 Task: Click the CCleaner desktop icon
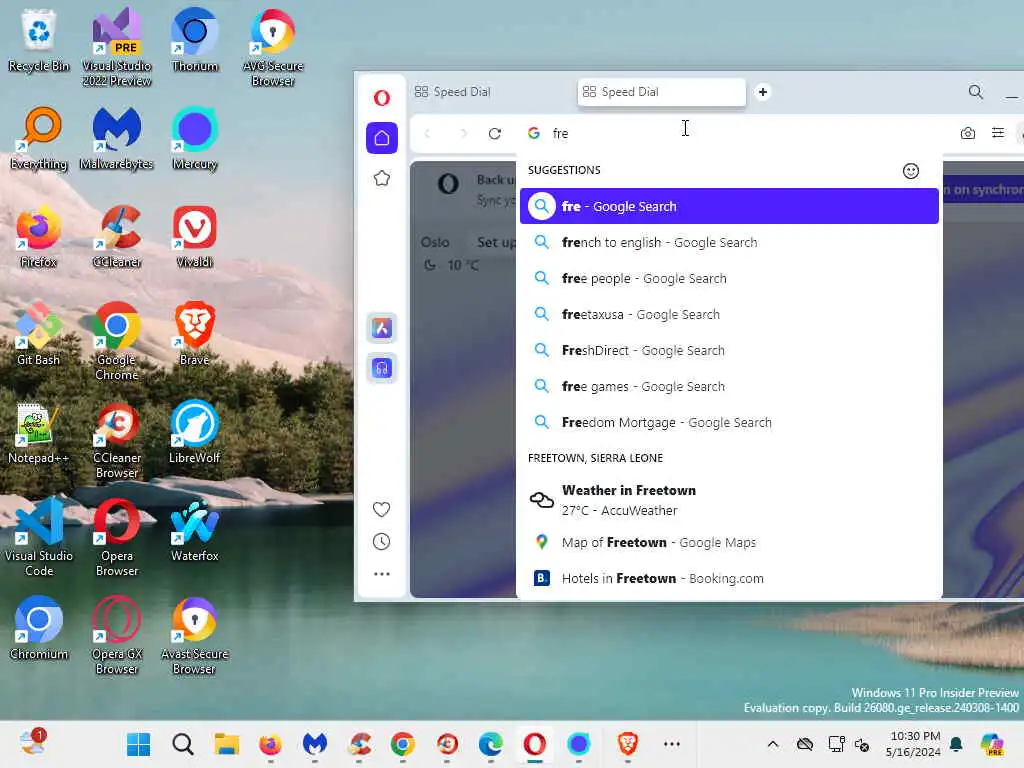point(117,236)
